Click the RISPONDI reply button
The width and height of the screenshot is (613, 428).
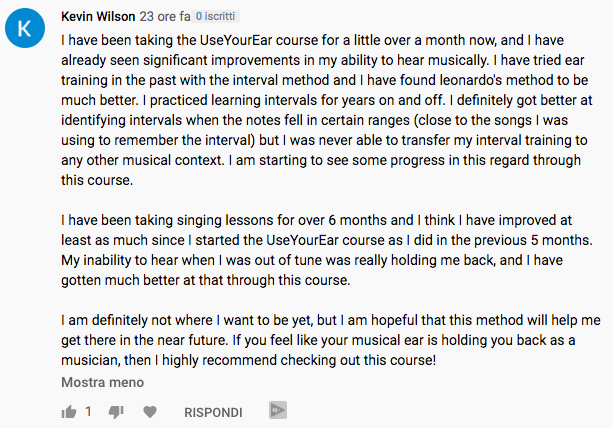[x=213, y=412]
